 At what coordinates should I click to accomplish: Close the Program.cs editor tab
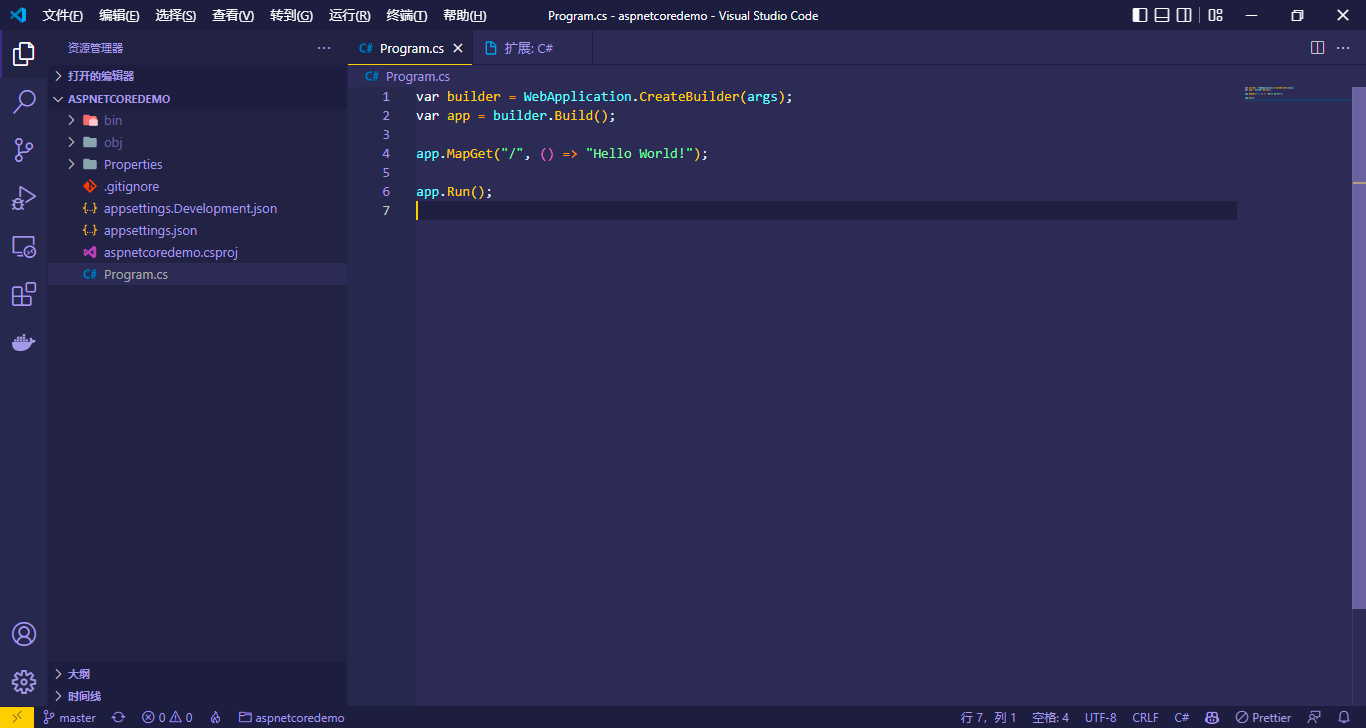click(458, 48)
